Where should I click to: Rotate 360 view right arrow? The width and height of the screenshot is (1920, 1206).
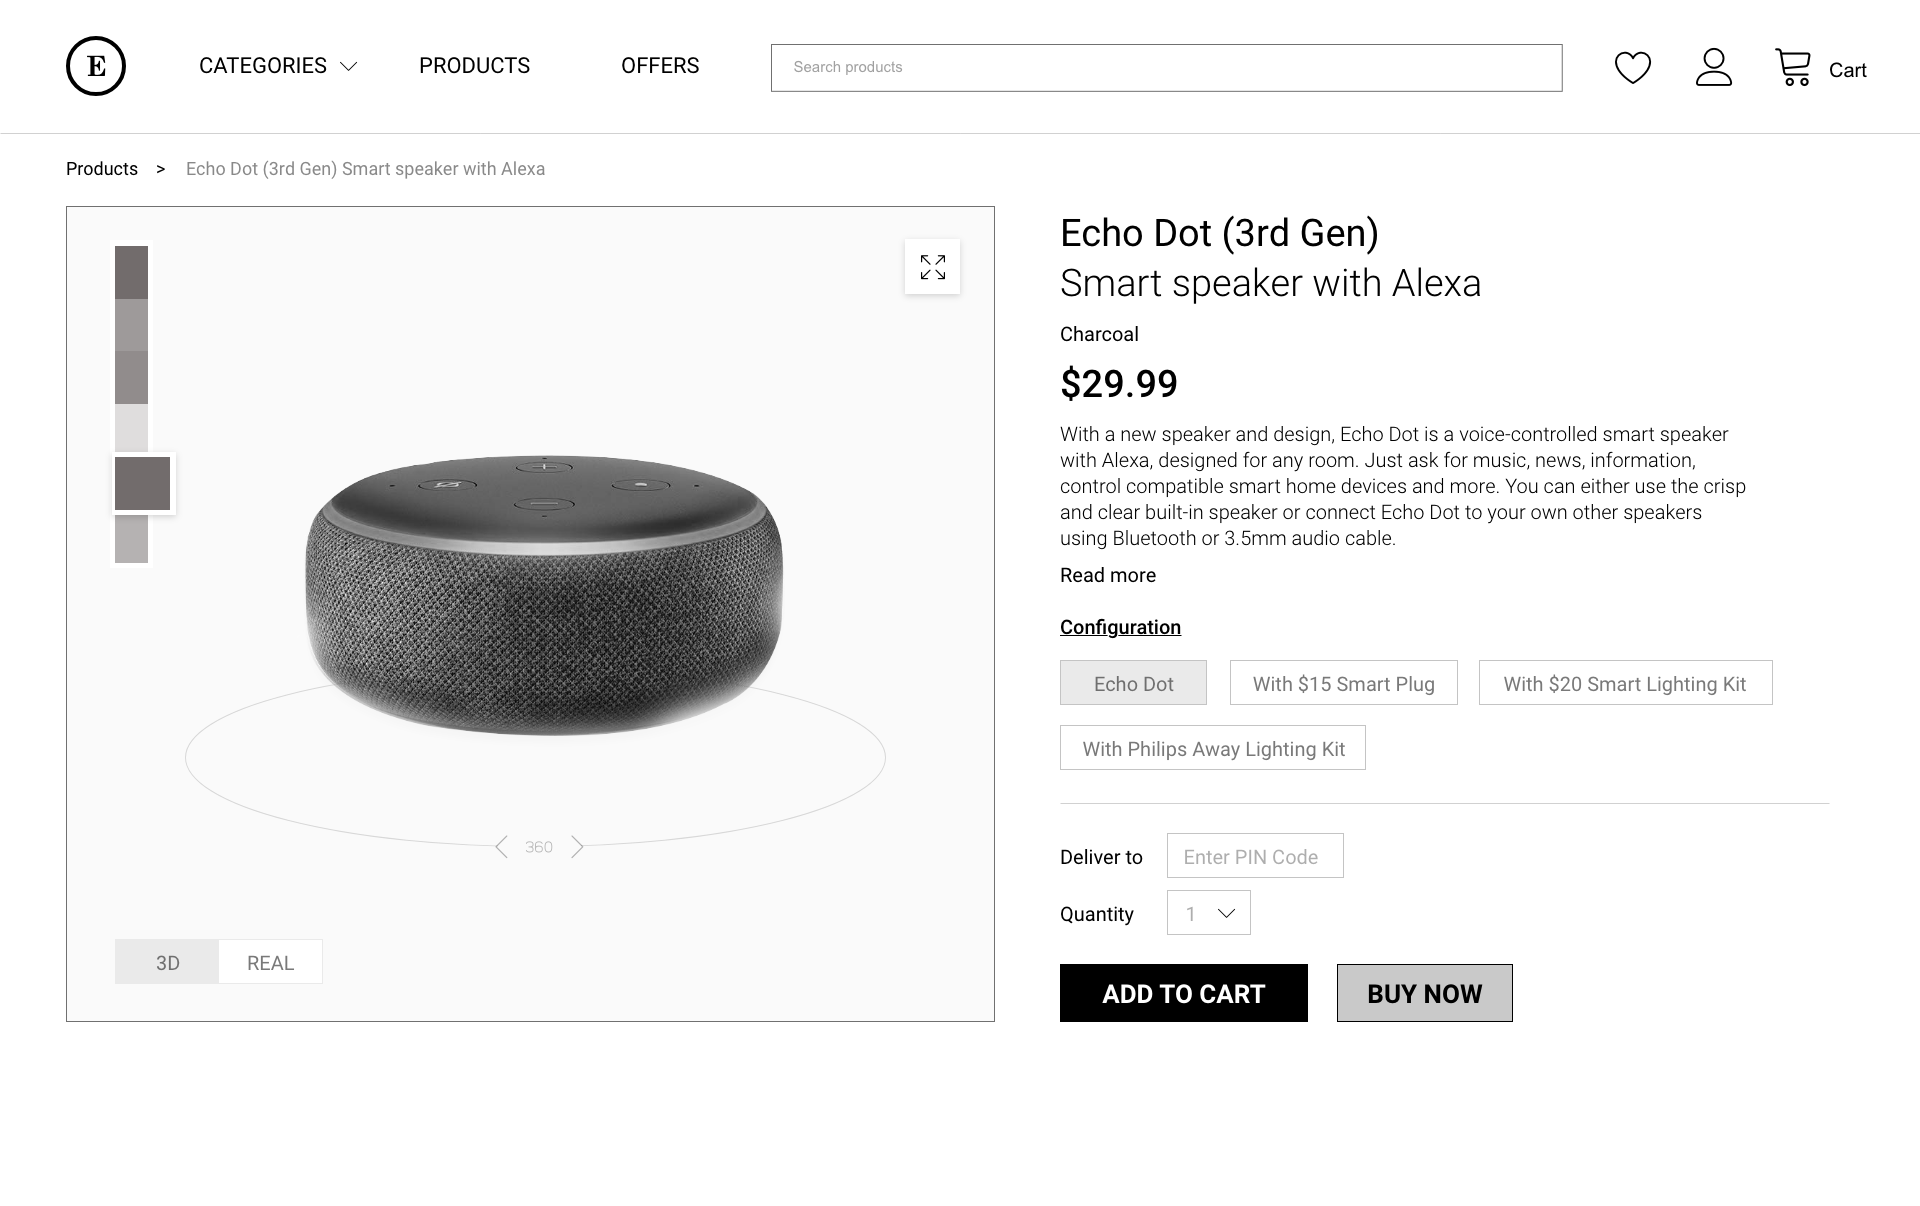point(577,847)
